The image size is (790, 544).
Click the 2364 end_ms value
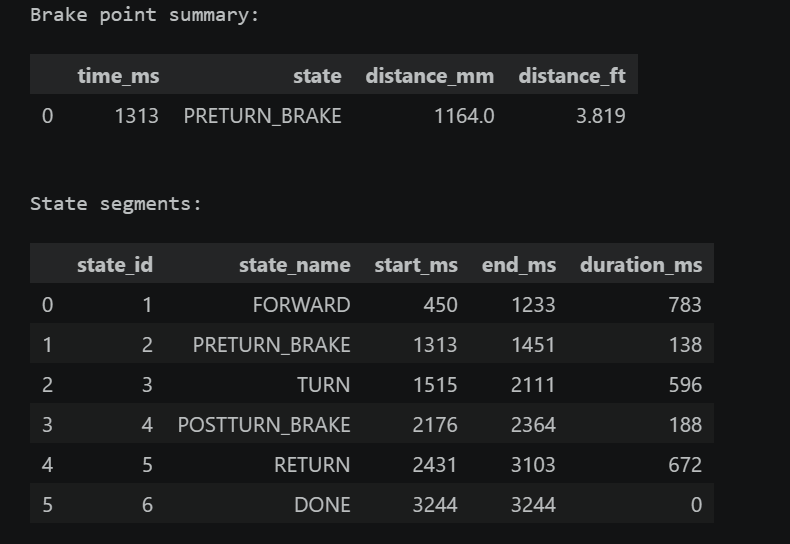point(534,425)
